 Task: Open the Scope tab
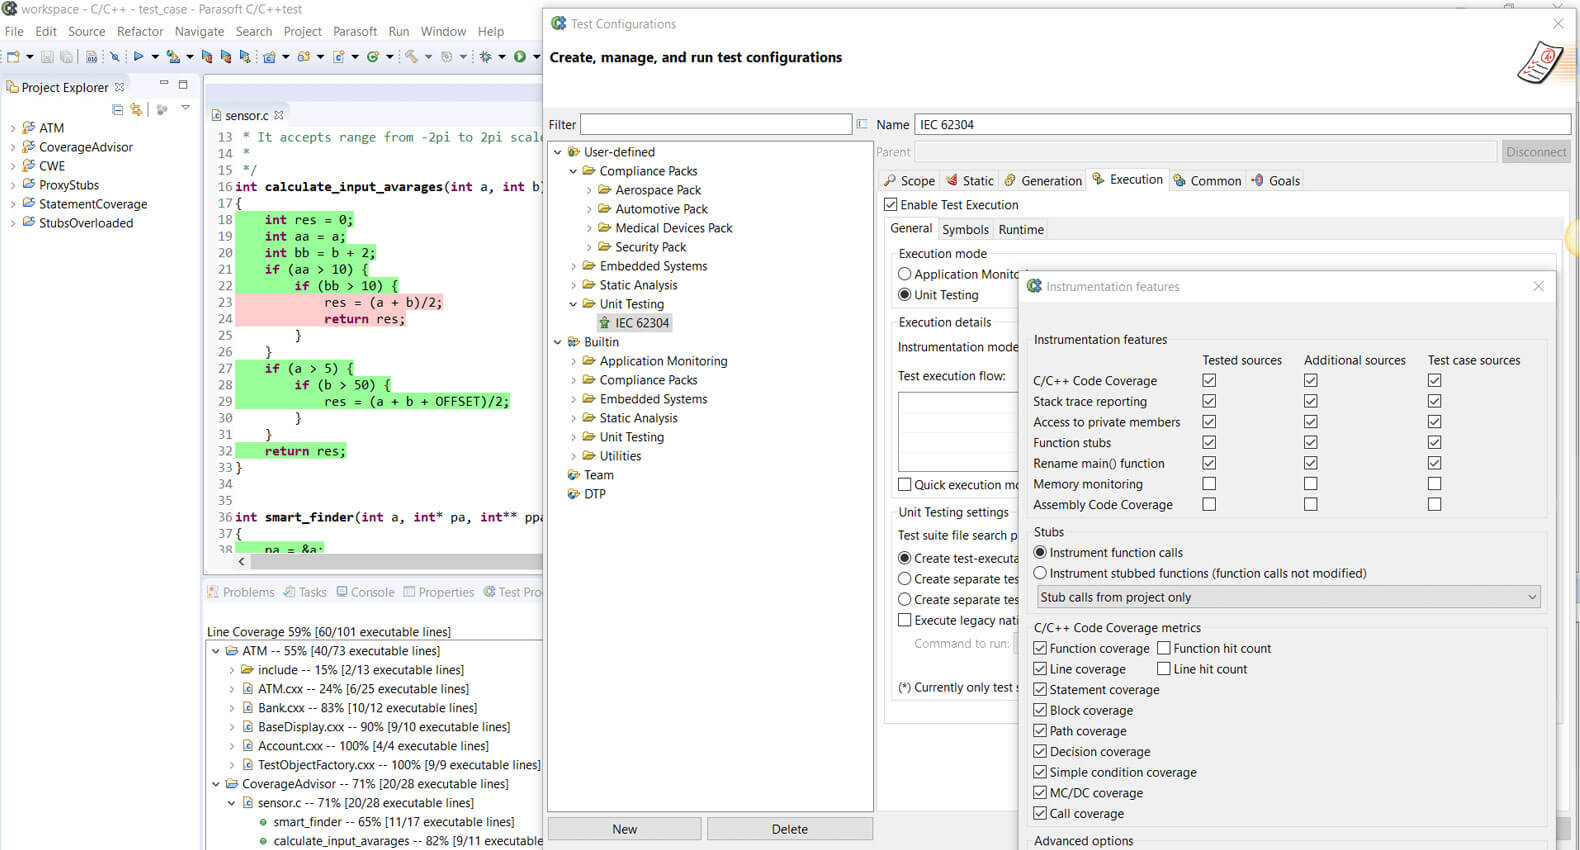[x=909, y=181]
